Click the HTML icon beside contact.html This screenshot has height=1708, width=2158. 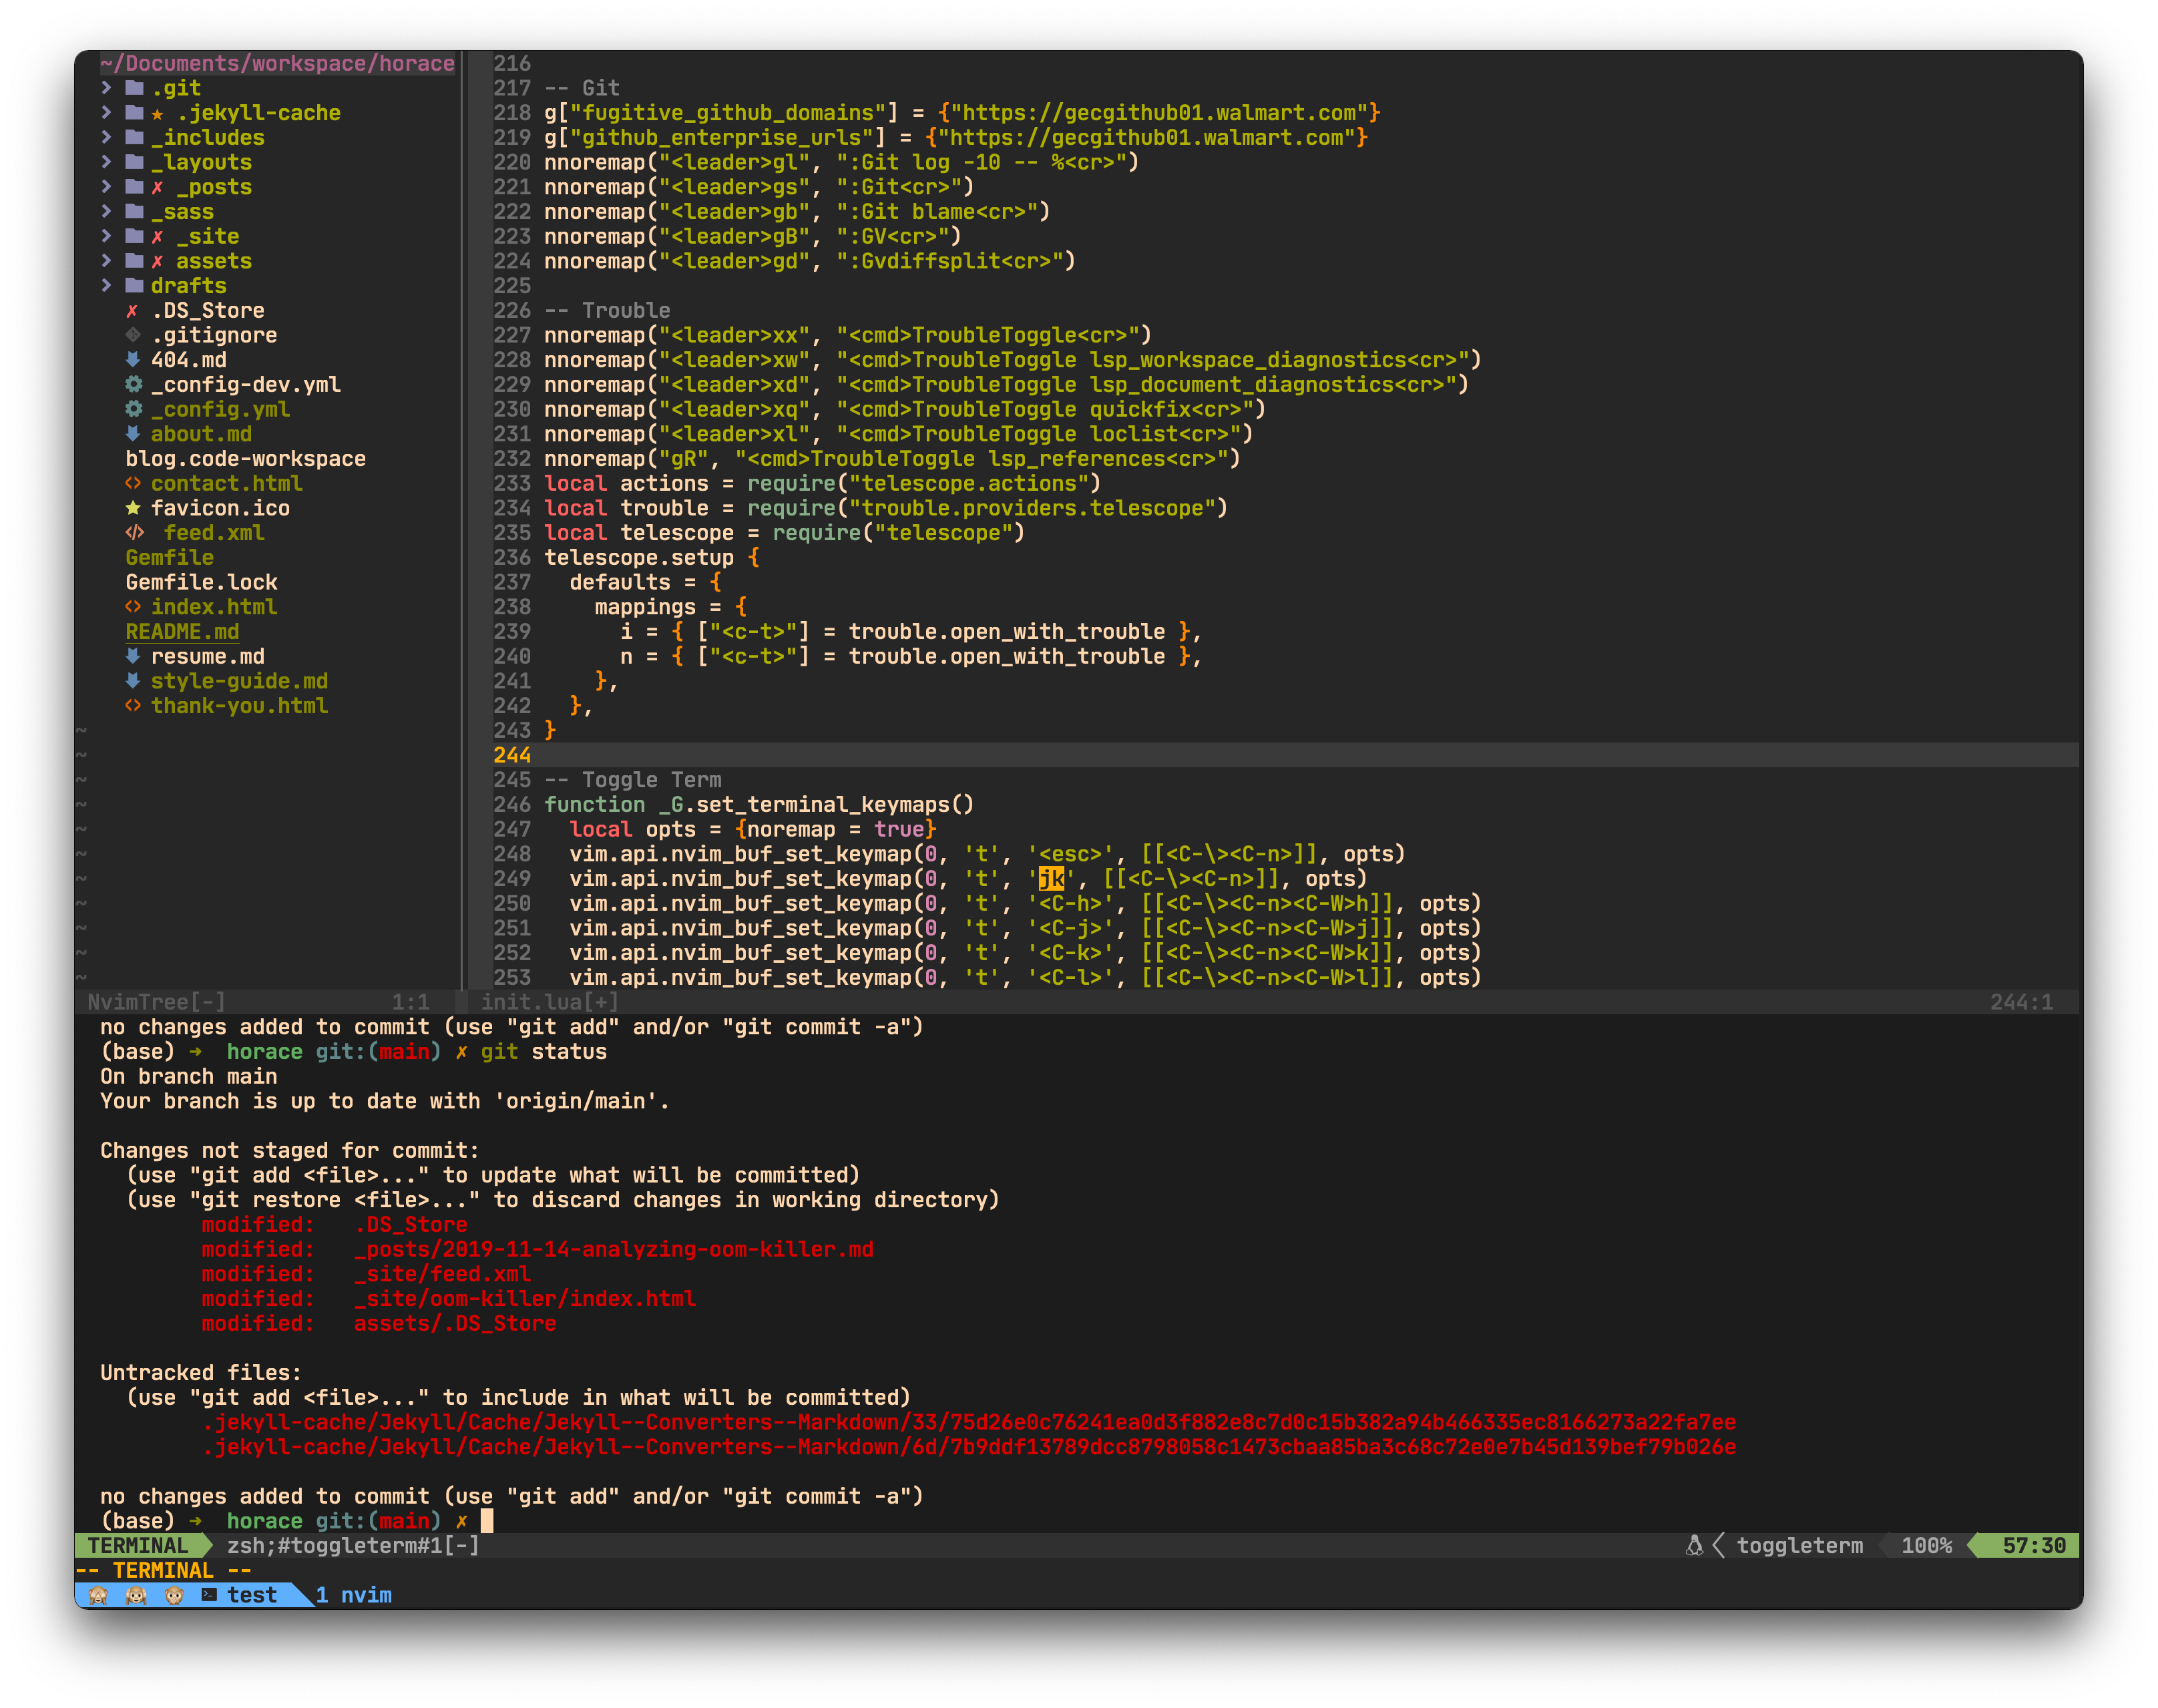pos(133,483)
